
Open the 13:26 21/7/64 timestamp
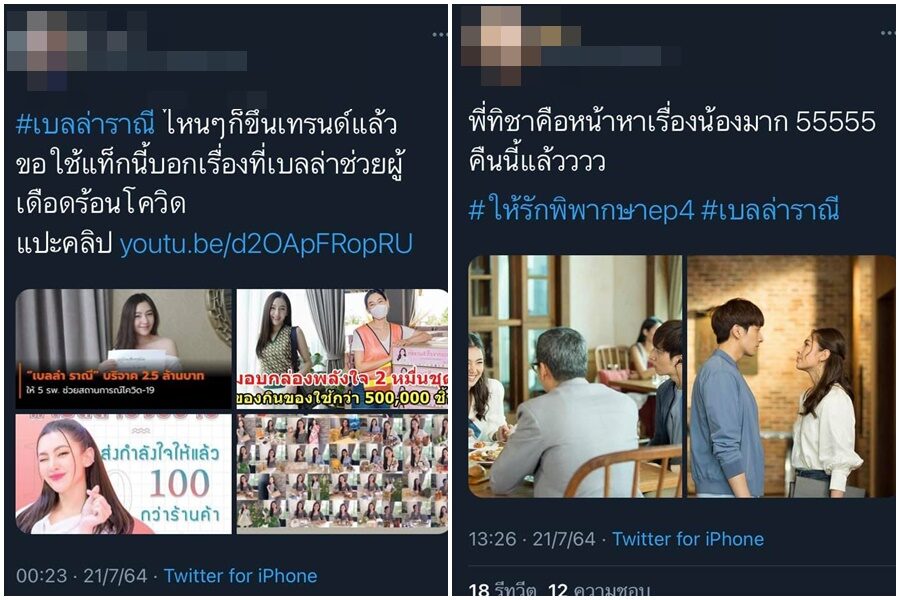pyautogui.click(x=532, y=539)
